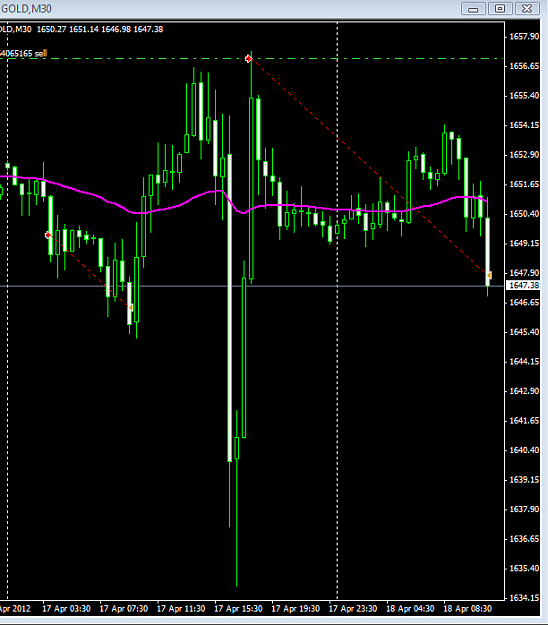Click price axis label 1639.15
This screenshot has width=548, height=625.
click(x=524, y=480)
